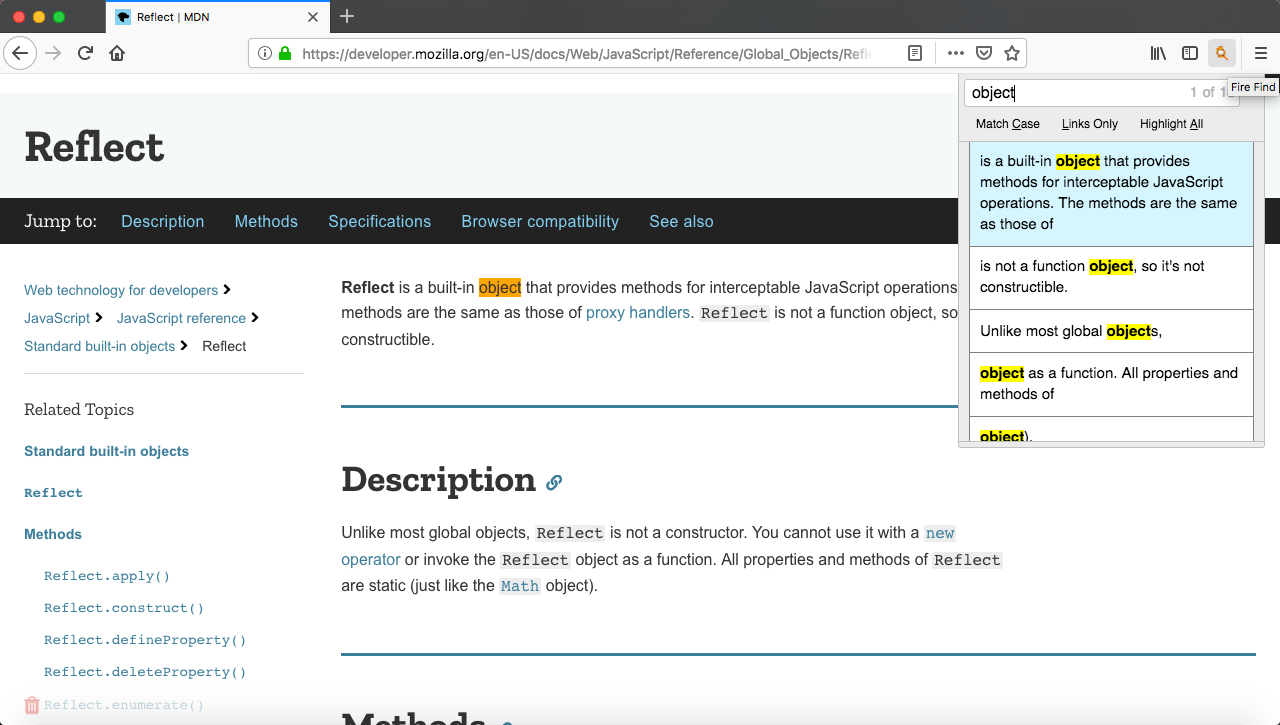Open Reflect.defineProperty() sidebar link
The image size is (1280, 725).
(x=145, y=640)
